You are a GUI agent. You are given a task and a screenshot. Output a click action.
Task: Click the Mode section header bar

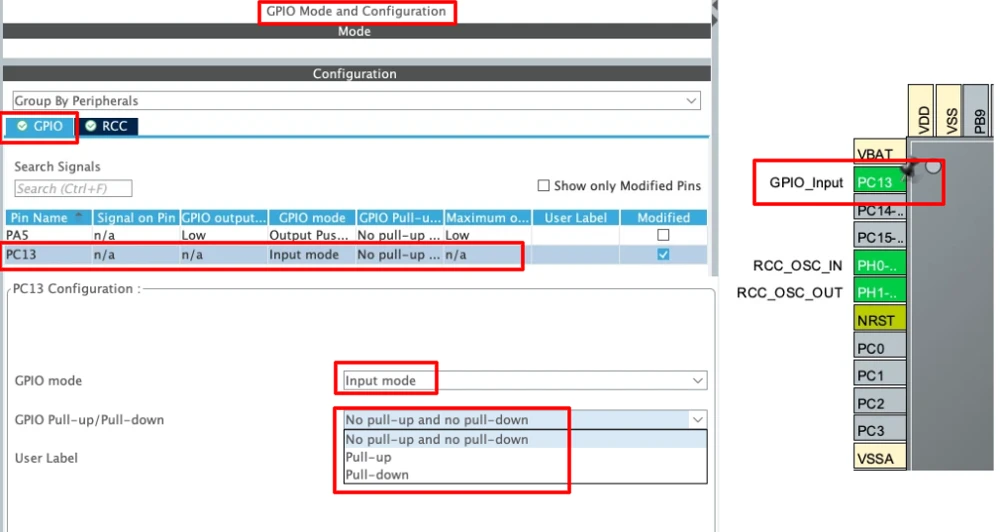(357, 31)
